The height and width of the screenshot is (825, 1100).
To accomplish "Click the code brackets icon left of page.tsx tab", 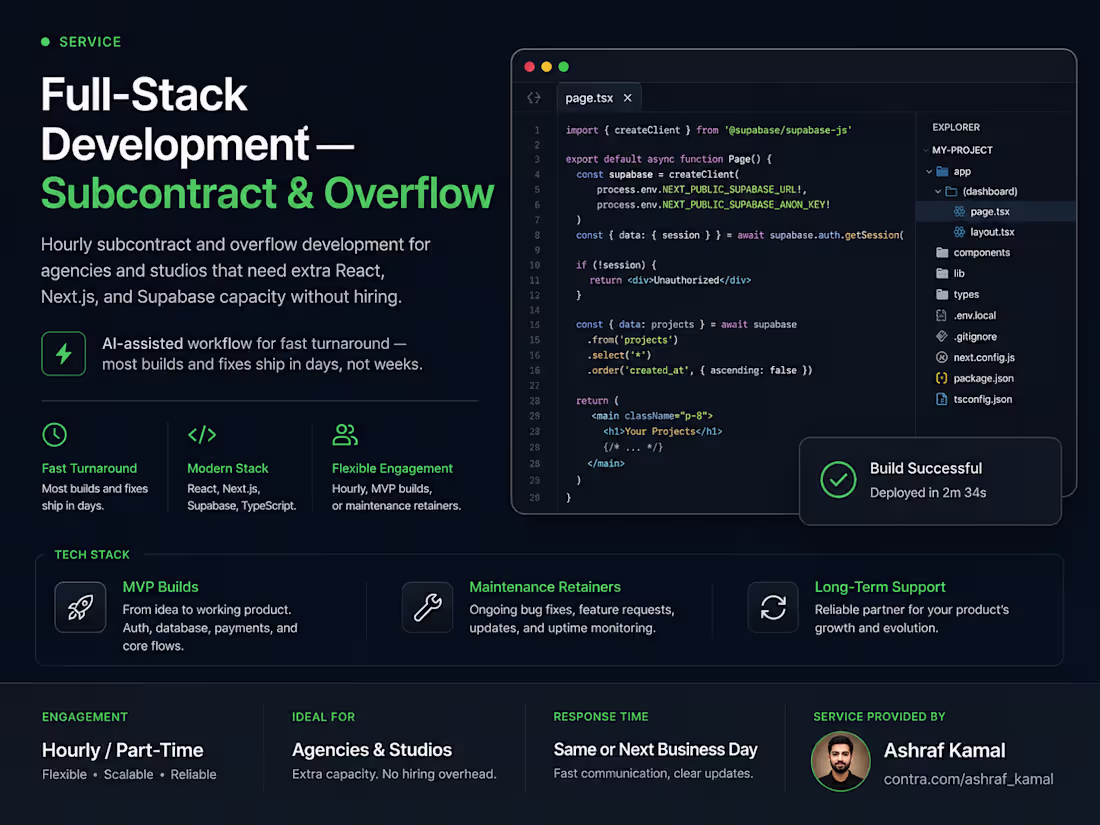I will coord(534,98).
